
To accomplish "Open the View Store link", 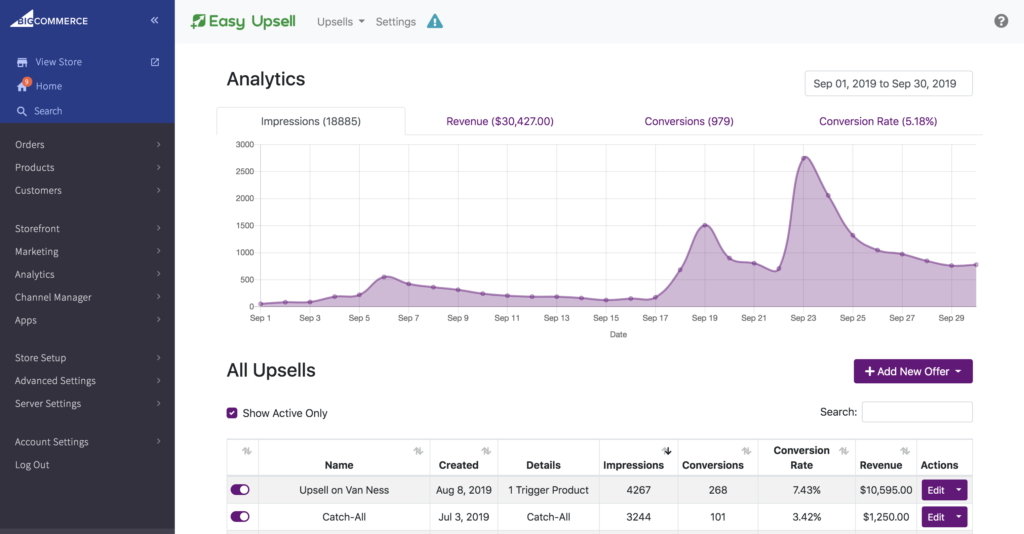I will pyautogui.click(x=59, y=62).
